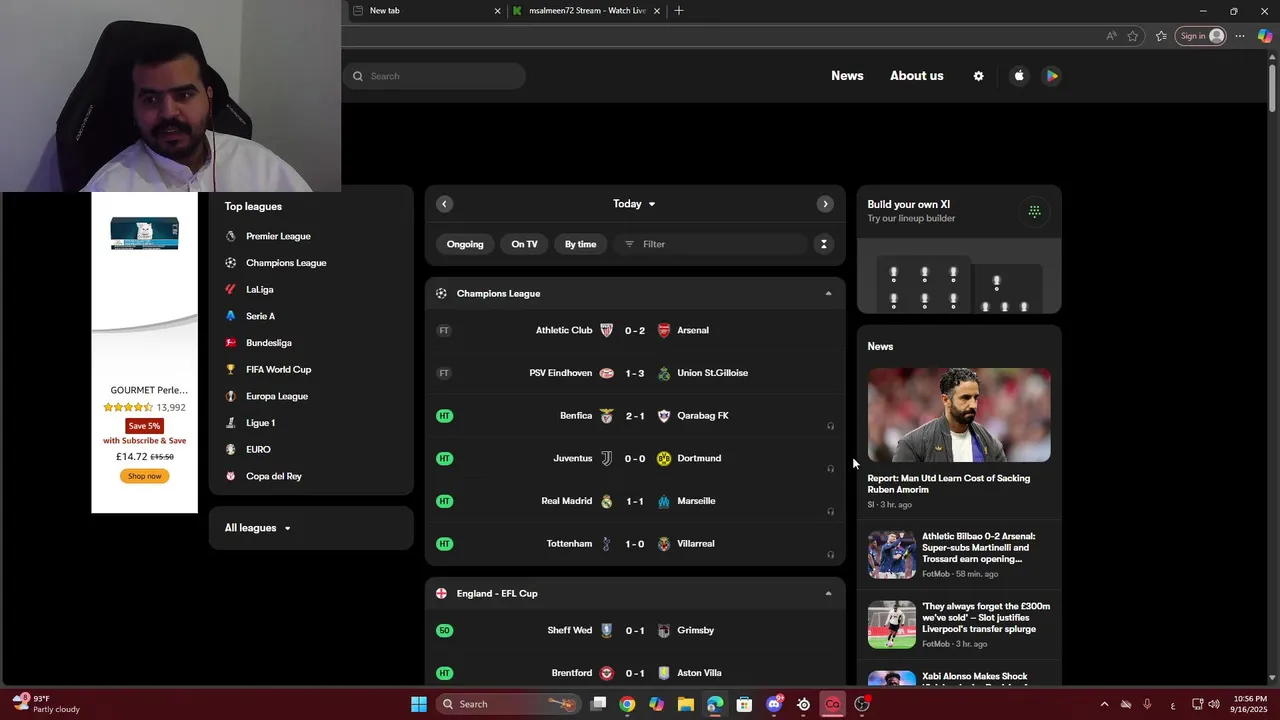This screenshot has width=1280, height=720.
Task: Open Microsoft Store from taskbar
Action: coord(744,704)
